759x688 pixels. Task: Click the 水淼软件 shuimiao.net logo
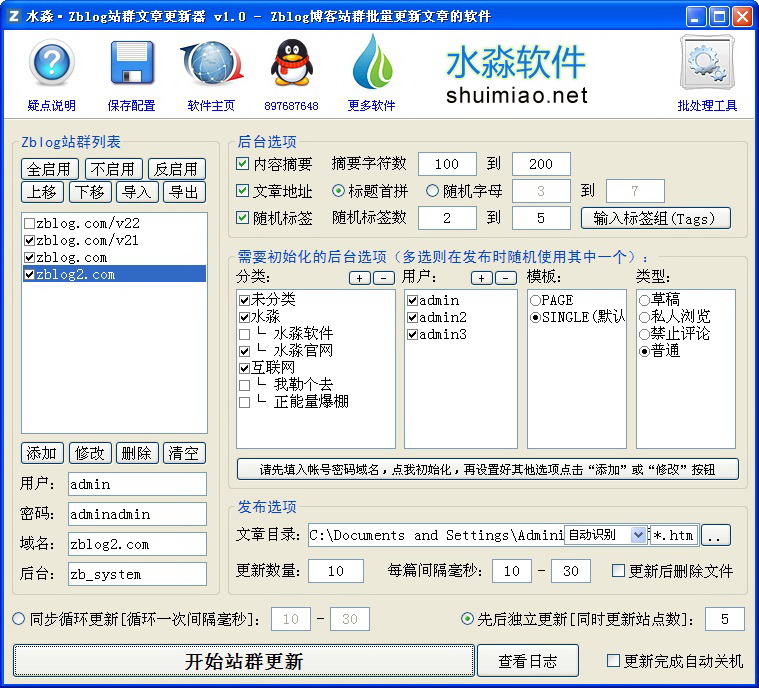[516, 74]
